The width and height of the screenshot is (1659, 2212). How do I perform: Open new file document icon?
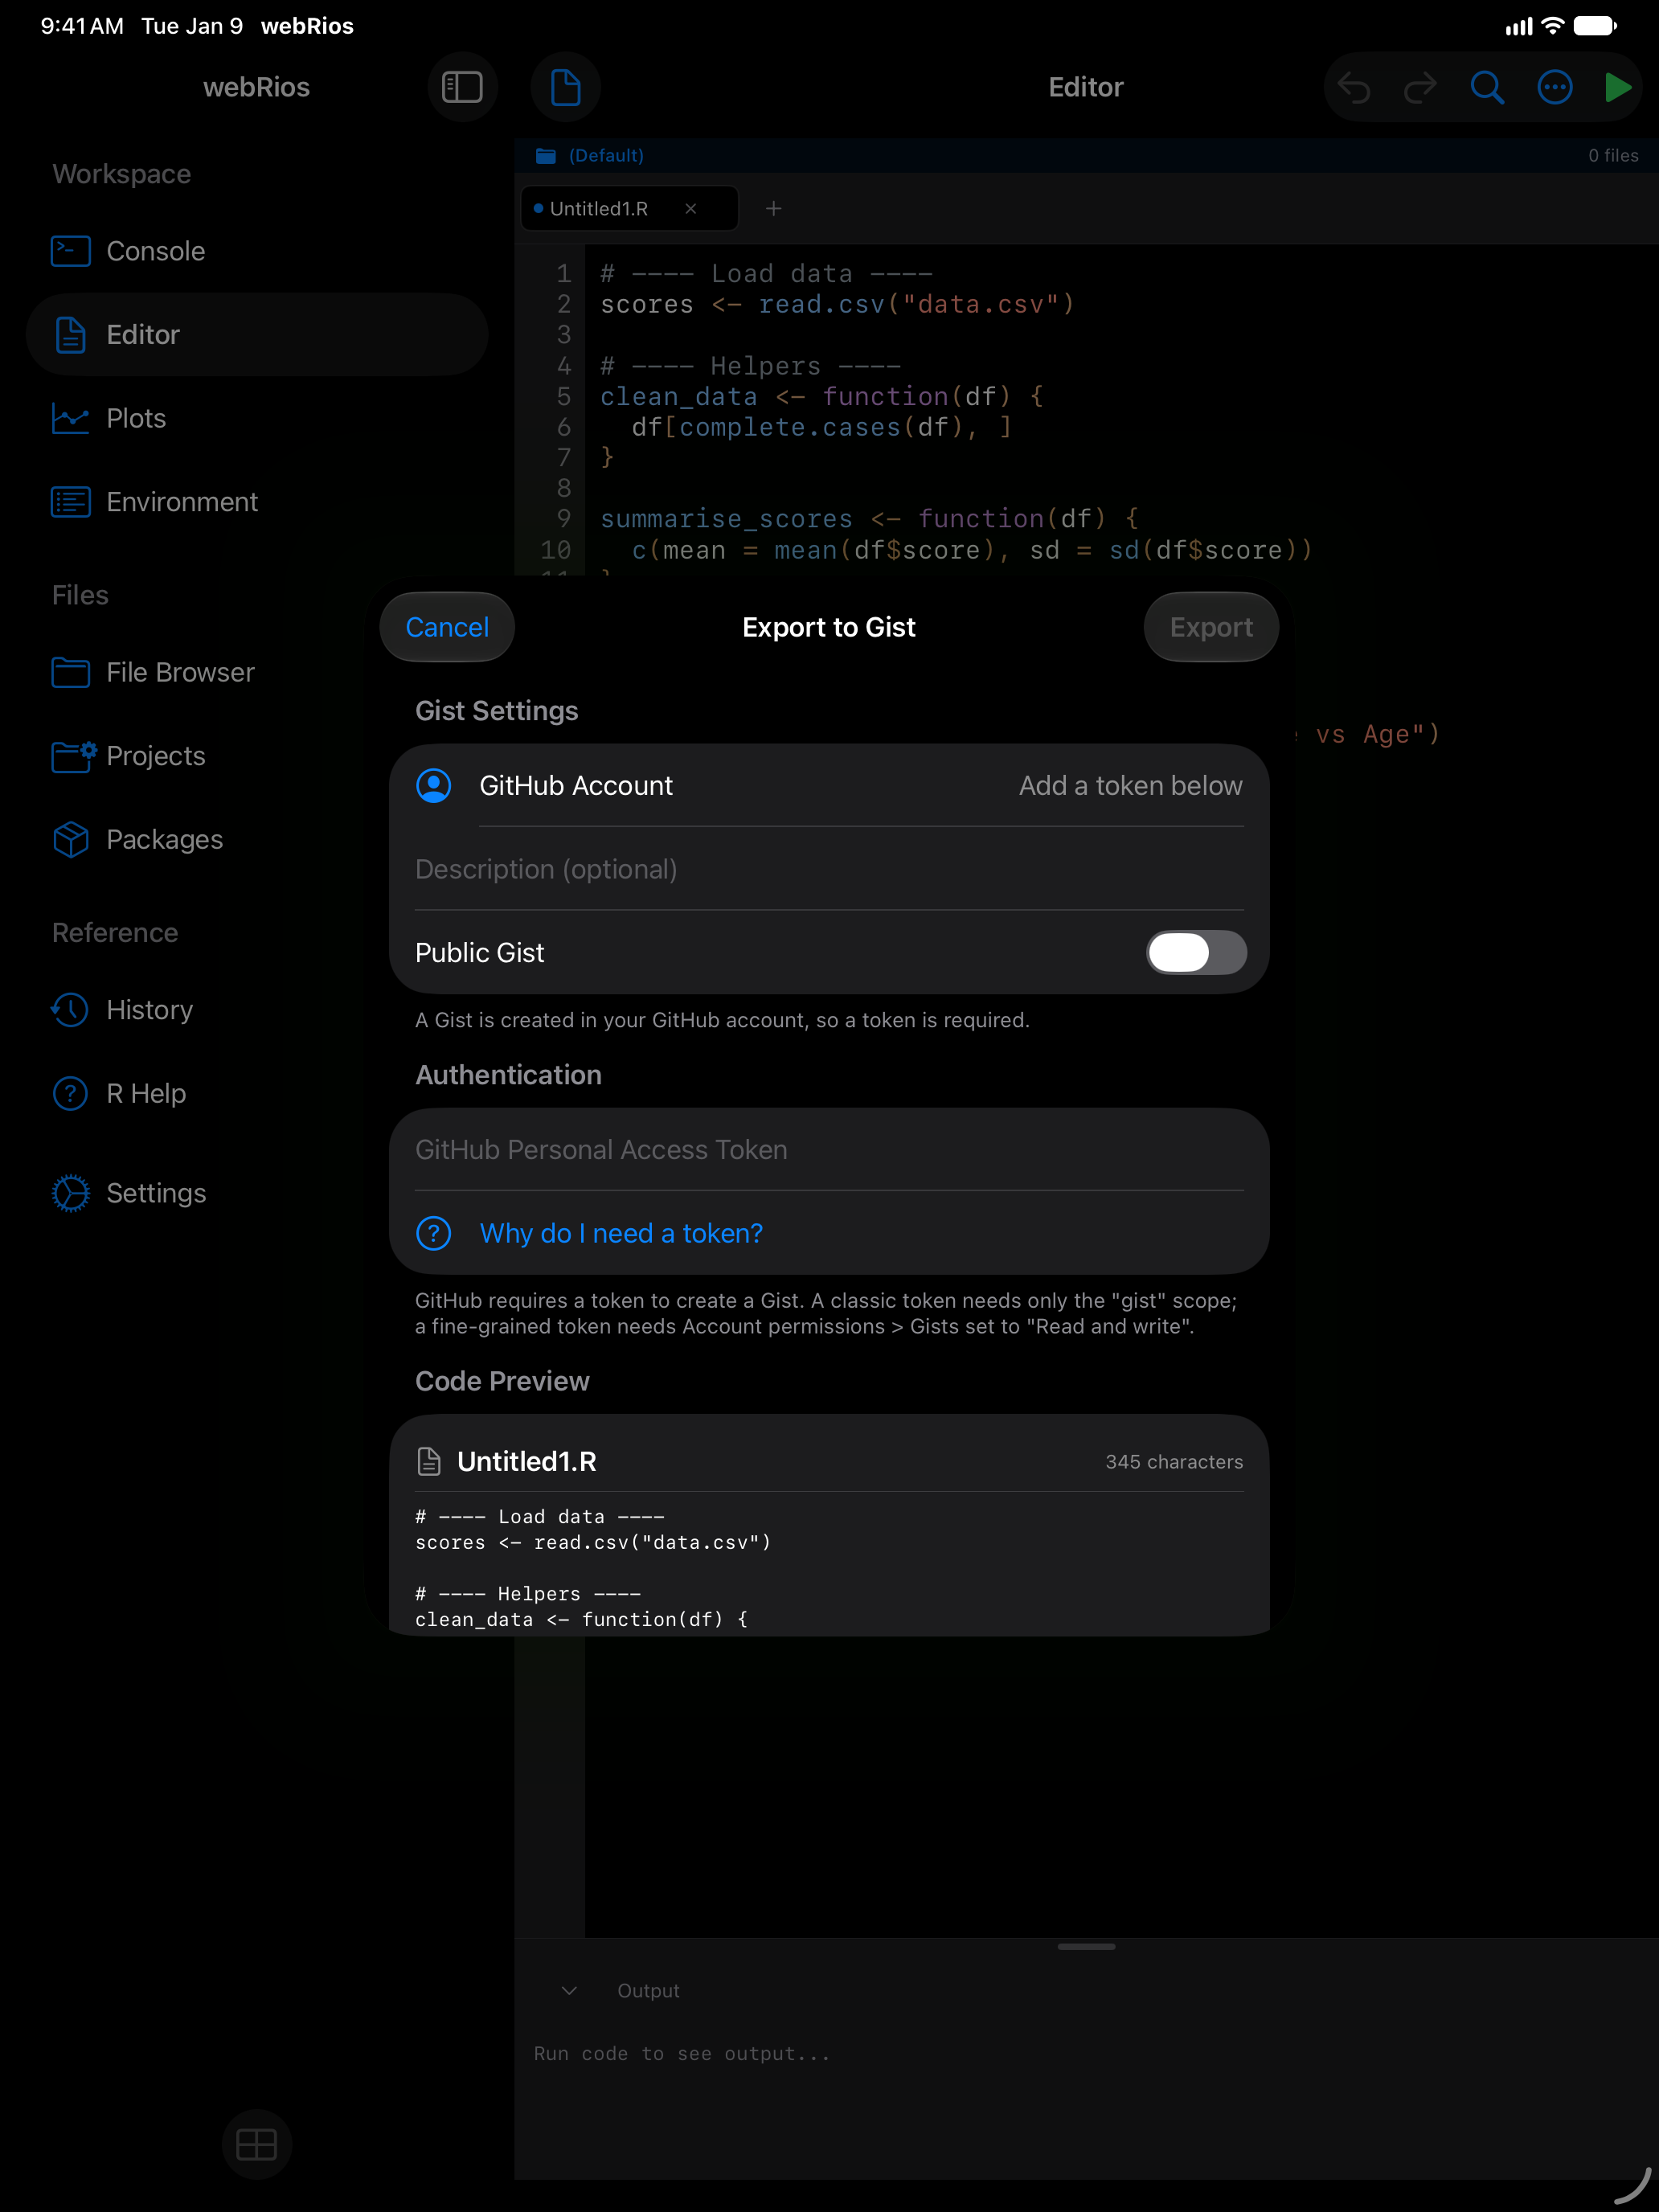(x=566, y=87)
